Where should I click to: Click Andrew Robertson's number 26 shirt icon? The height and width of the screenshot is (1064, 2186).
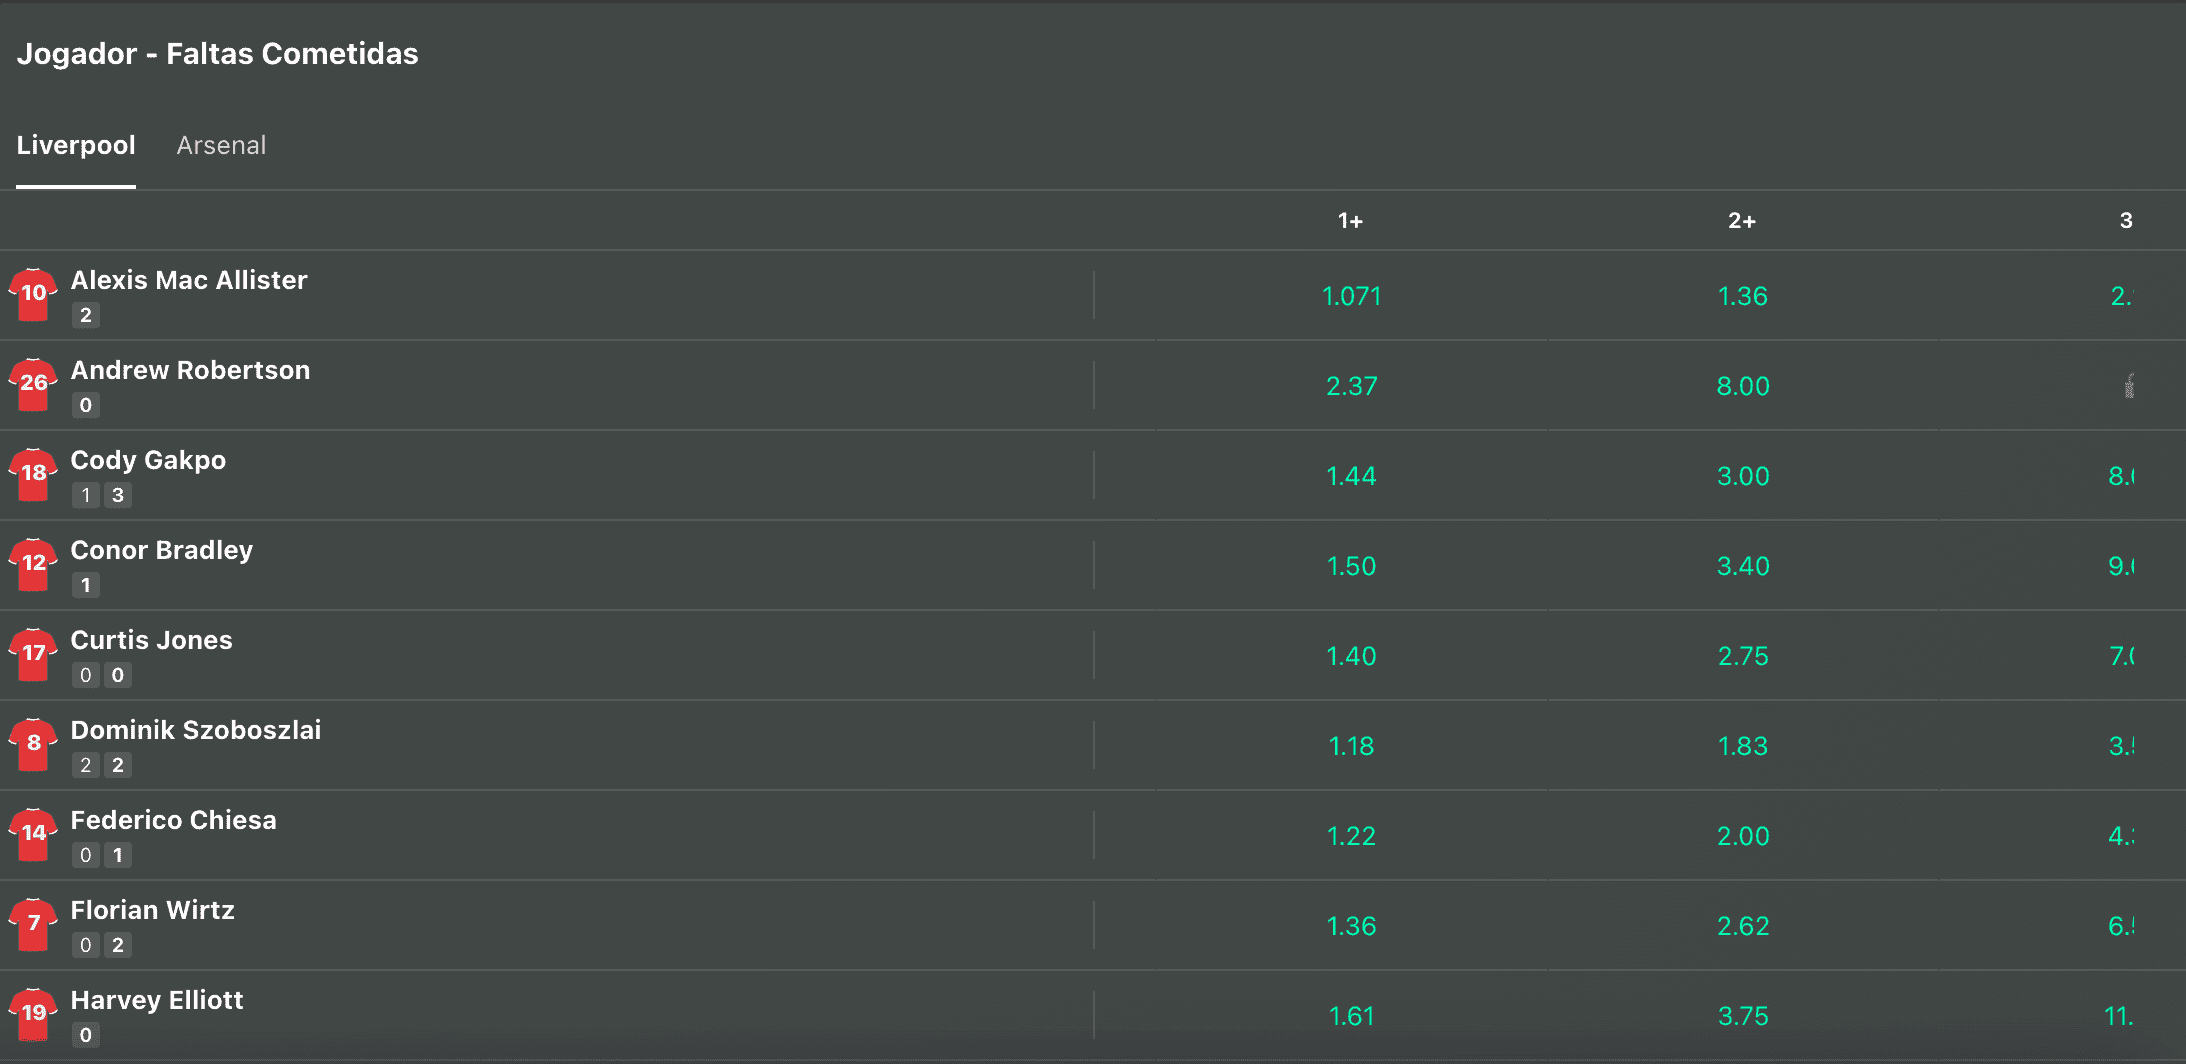(x=33, y=385)
